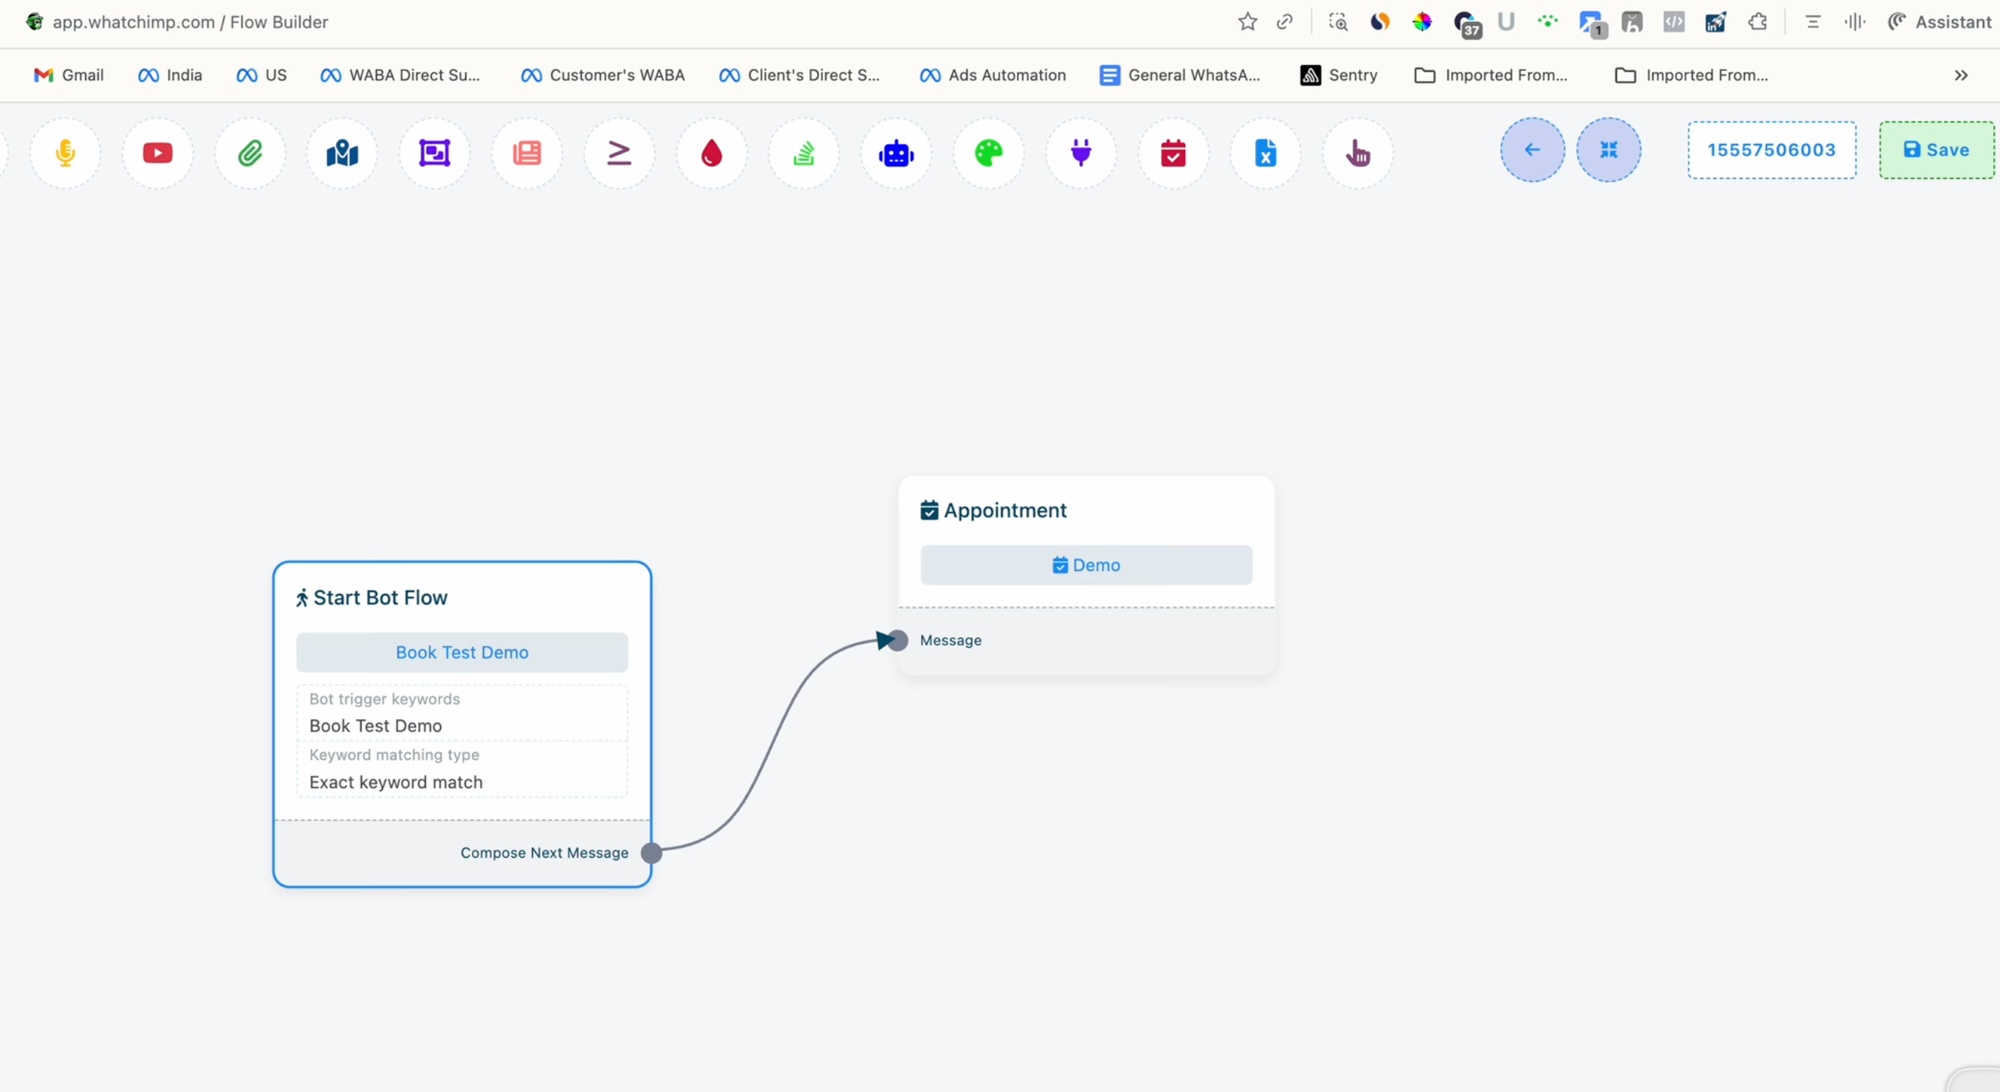Add a condition node with greater-or-equal icon
The height and width of the screenshot is (1092, 2000).
tap(619, 153)
